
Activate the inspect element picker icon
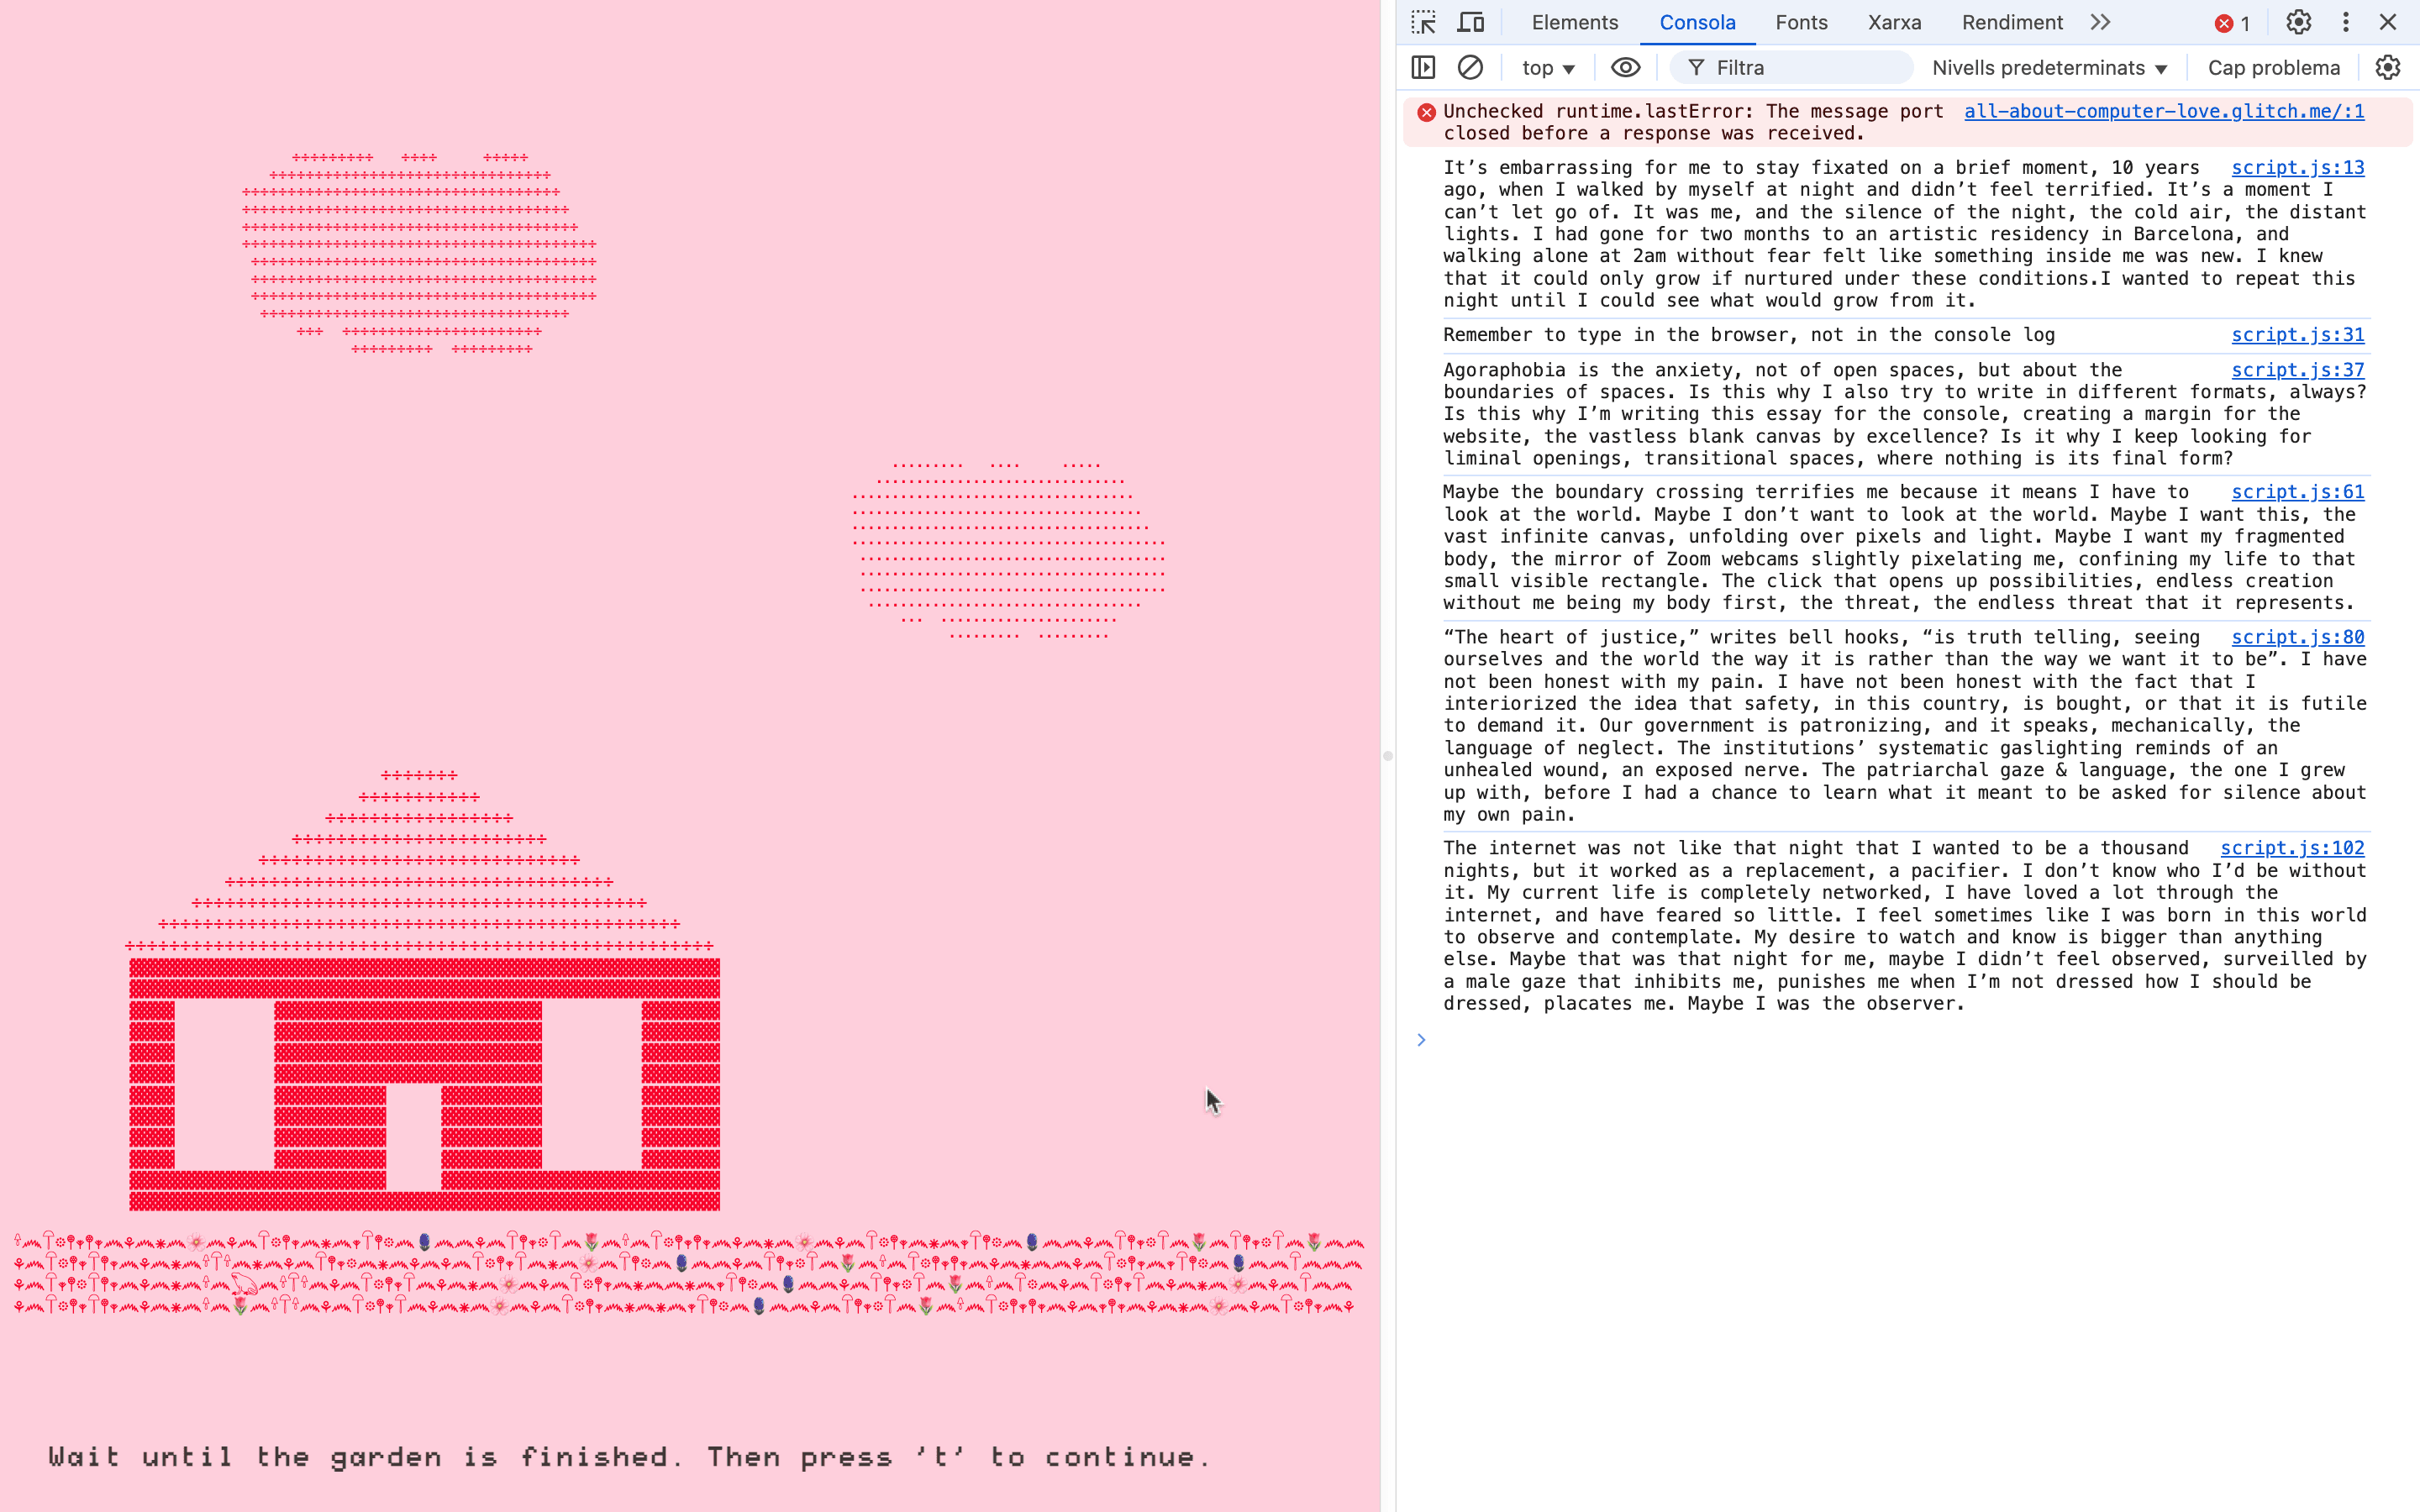point(1423,22)
